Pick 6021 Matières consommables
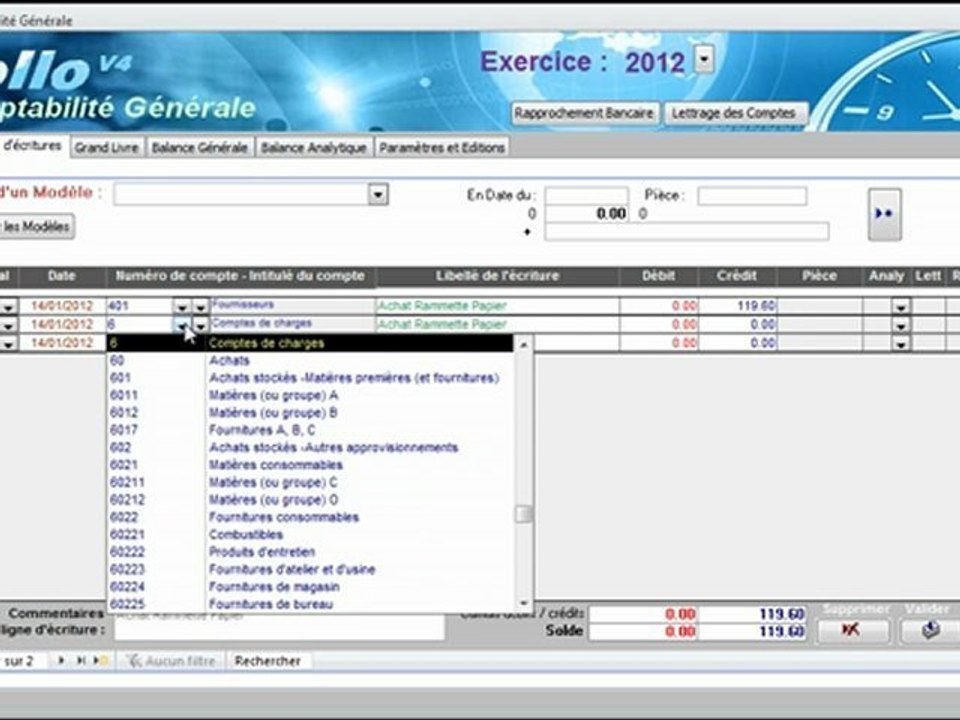 click(x=310, y=465)
